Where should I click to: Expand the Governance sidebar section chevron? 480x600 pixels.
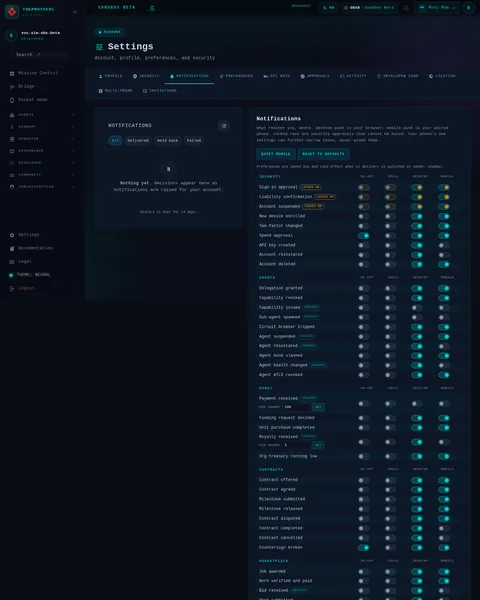(x=73, y=151)
